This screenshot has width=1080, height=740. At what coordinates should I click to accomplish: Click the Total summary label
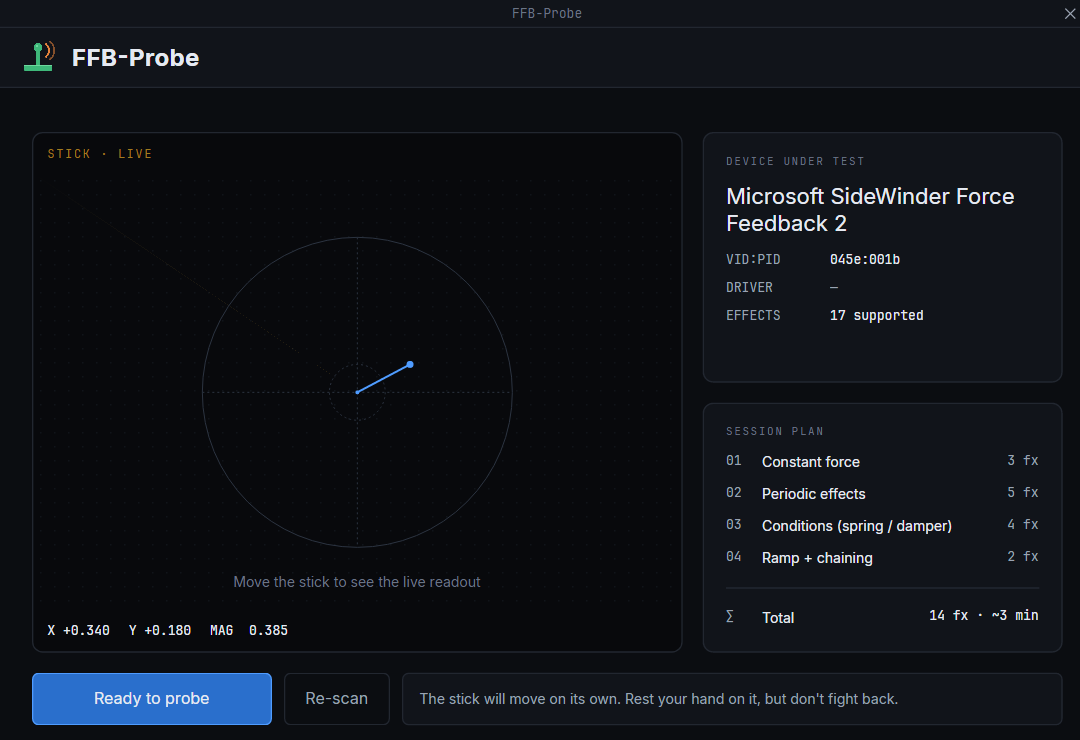pos(778,617)
